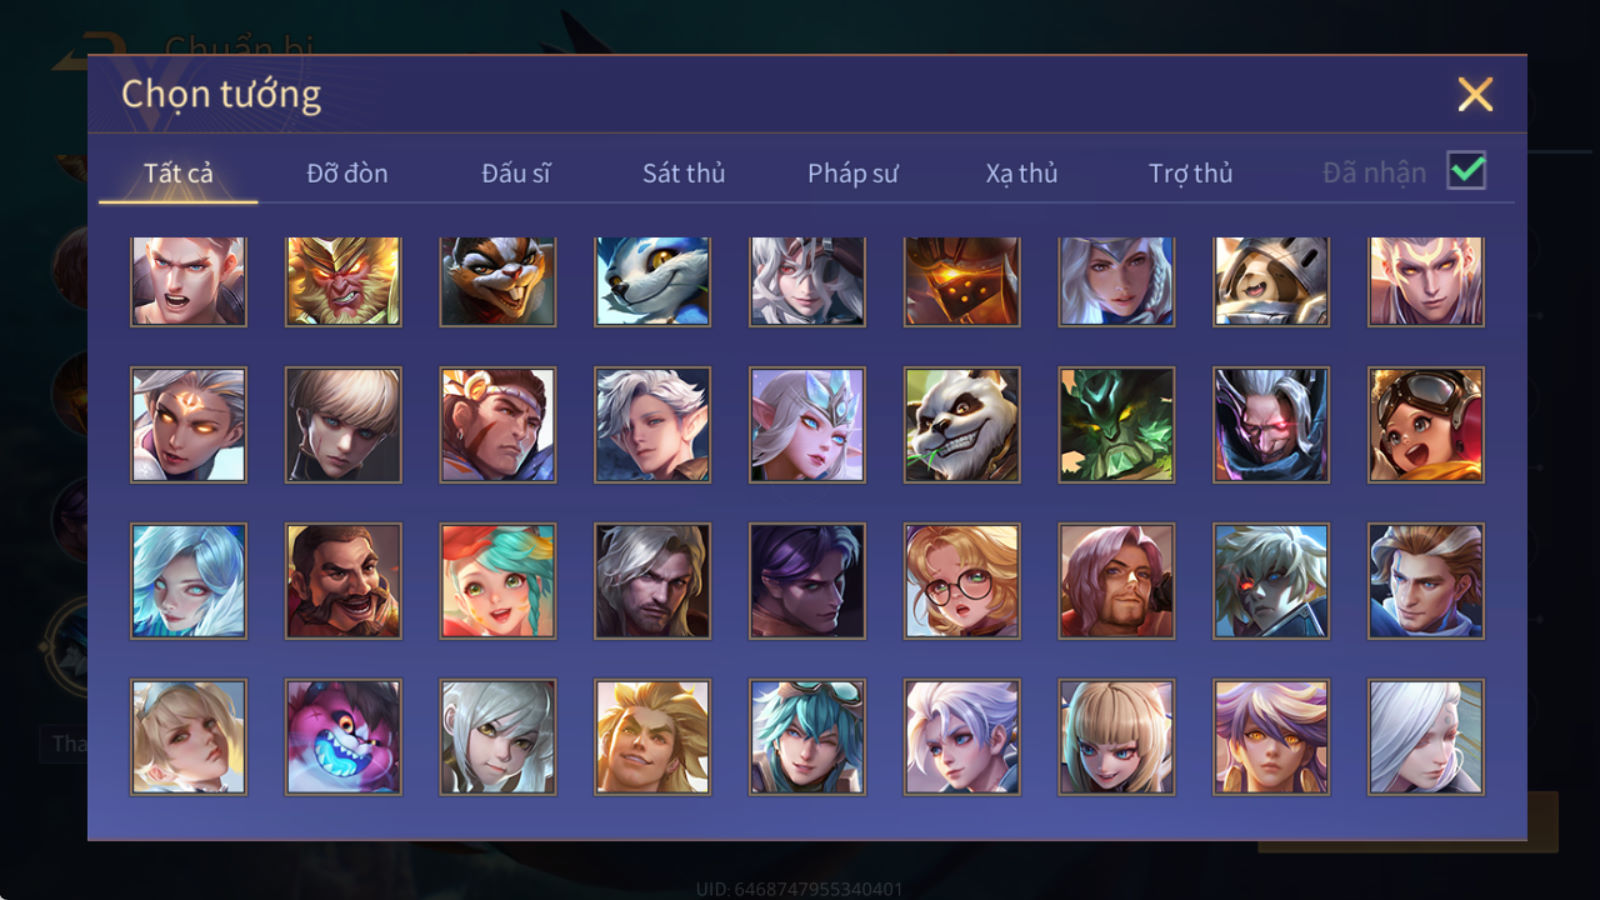Choose the teal-haired girl with red hat

[x=498, y=581]
